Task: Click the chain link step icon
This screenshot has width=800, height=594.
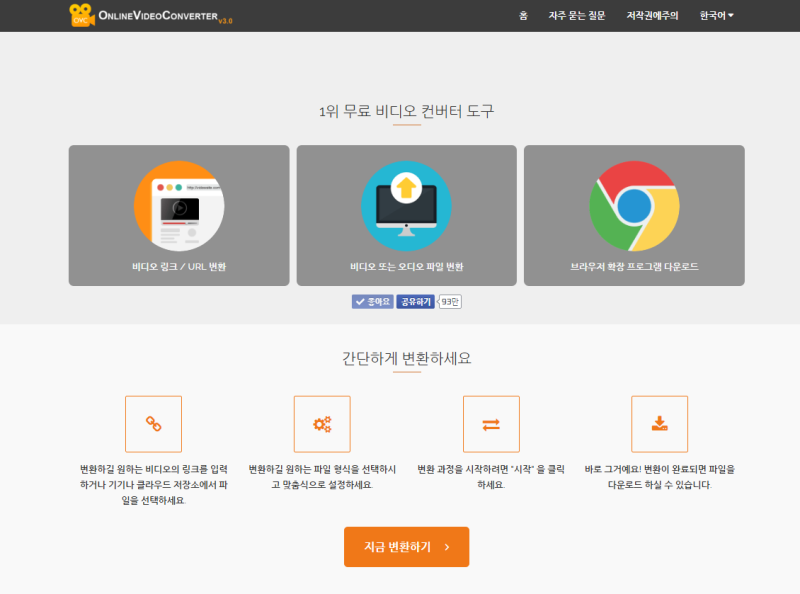Action: 154,424
